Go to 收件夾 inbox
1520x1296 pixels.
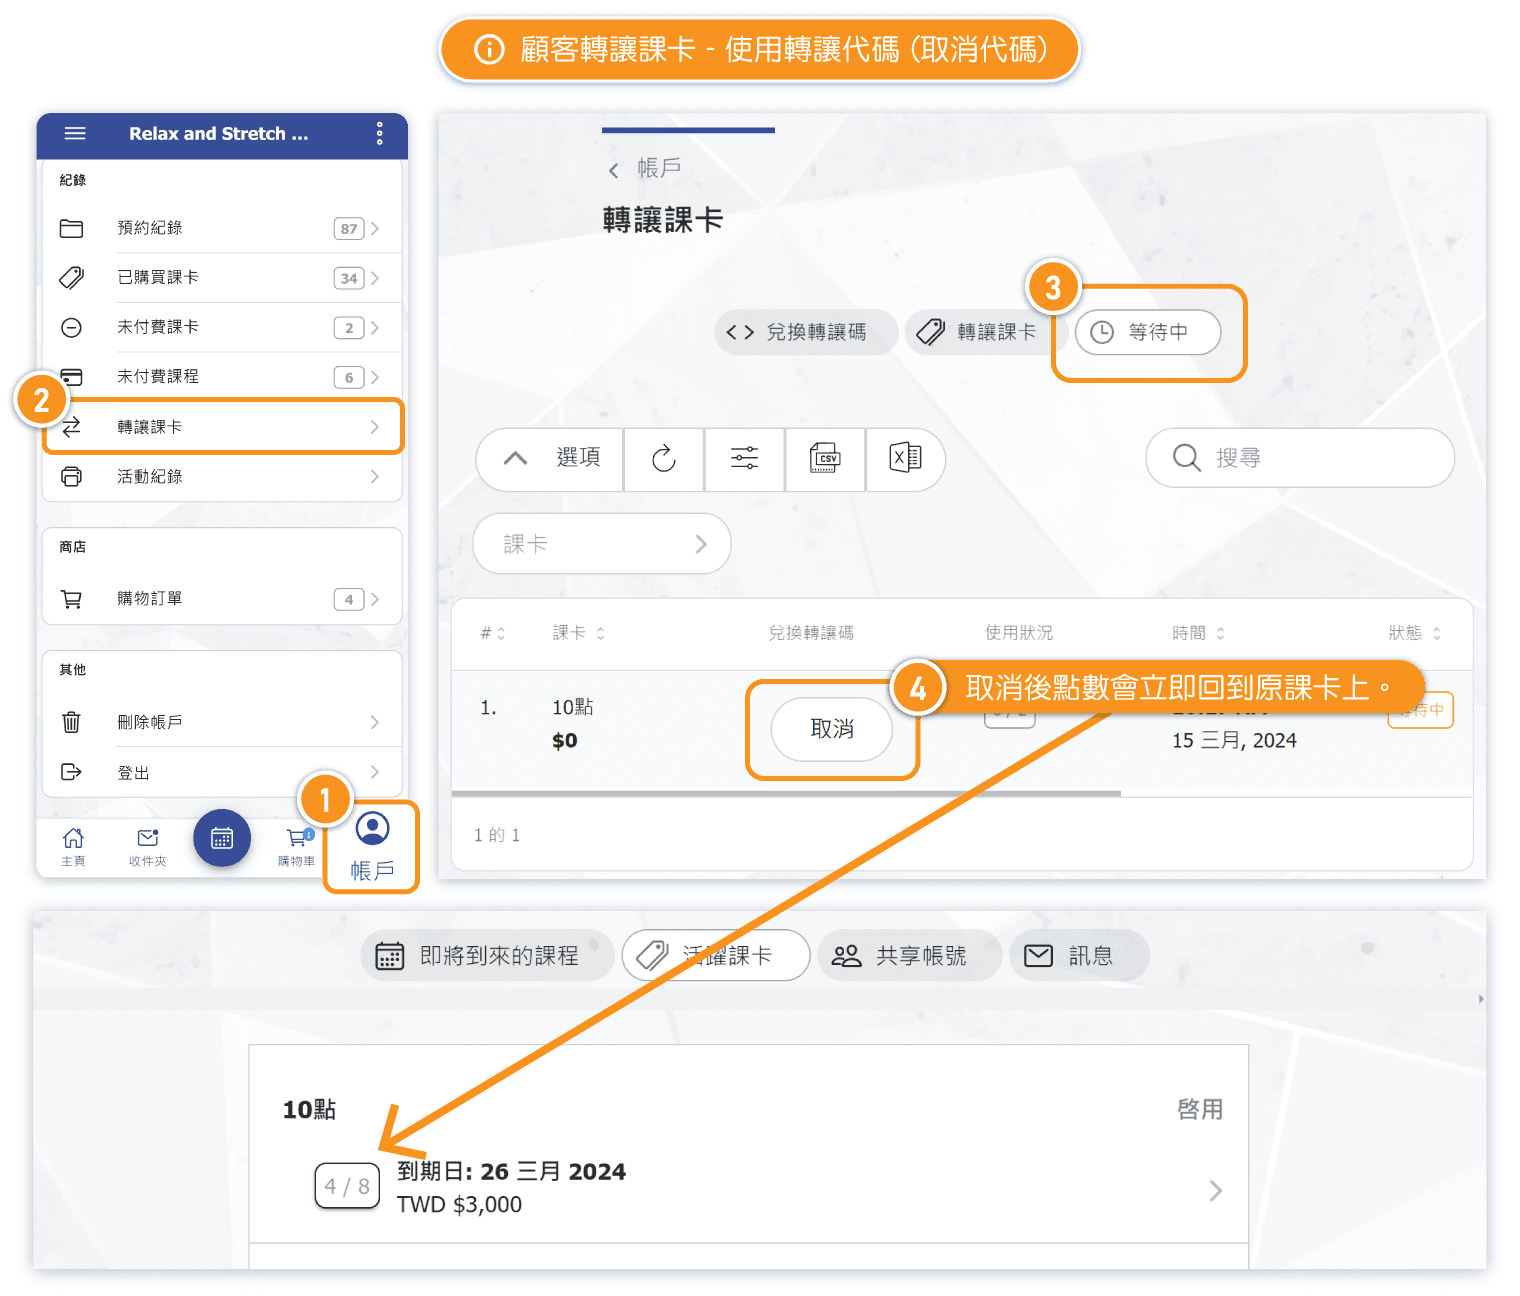pos(148,845)
